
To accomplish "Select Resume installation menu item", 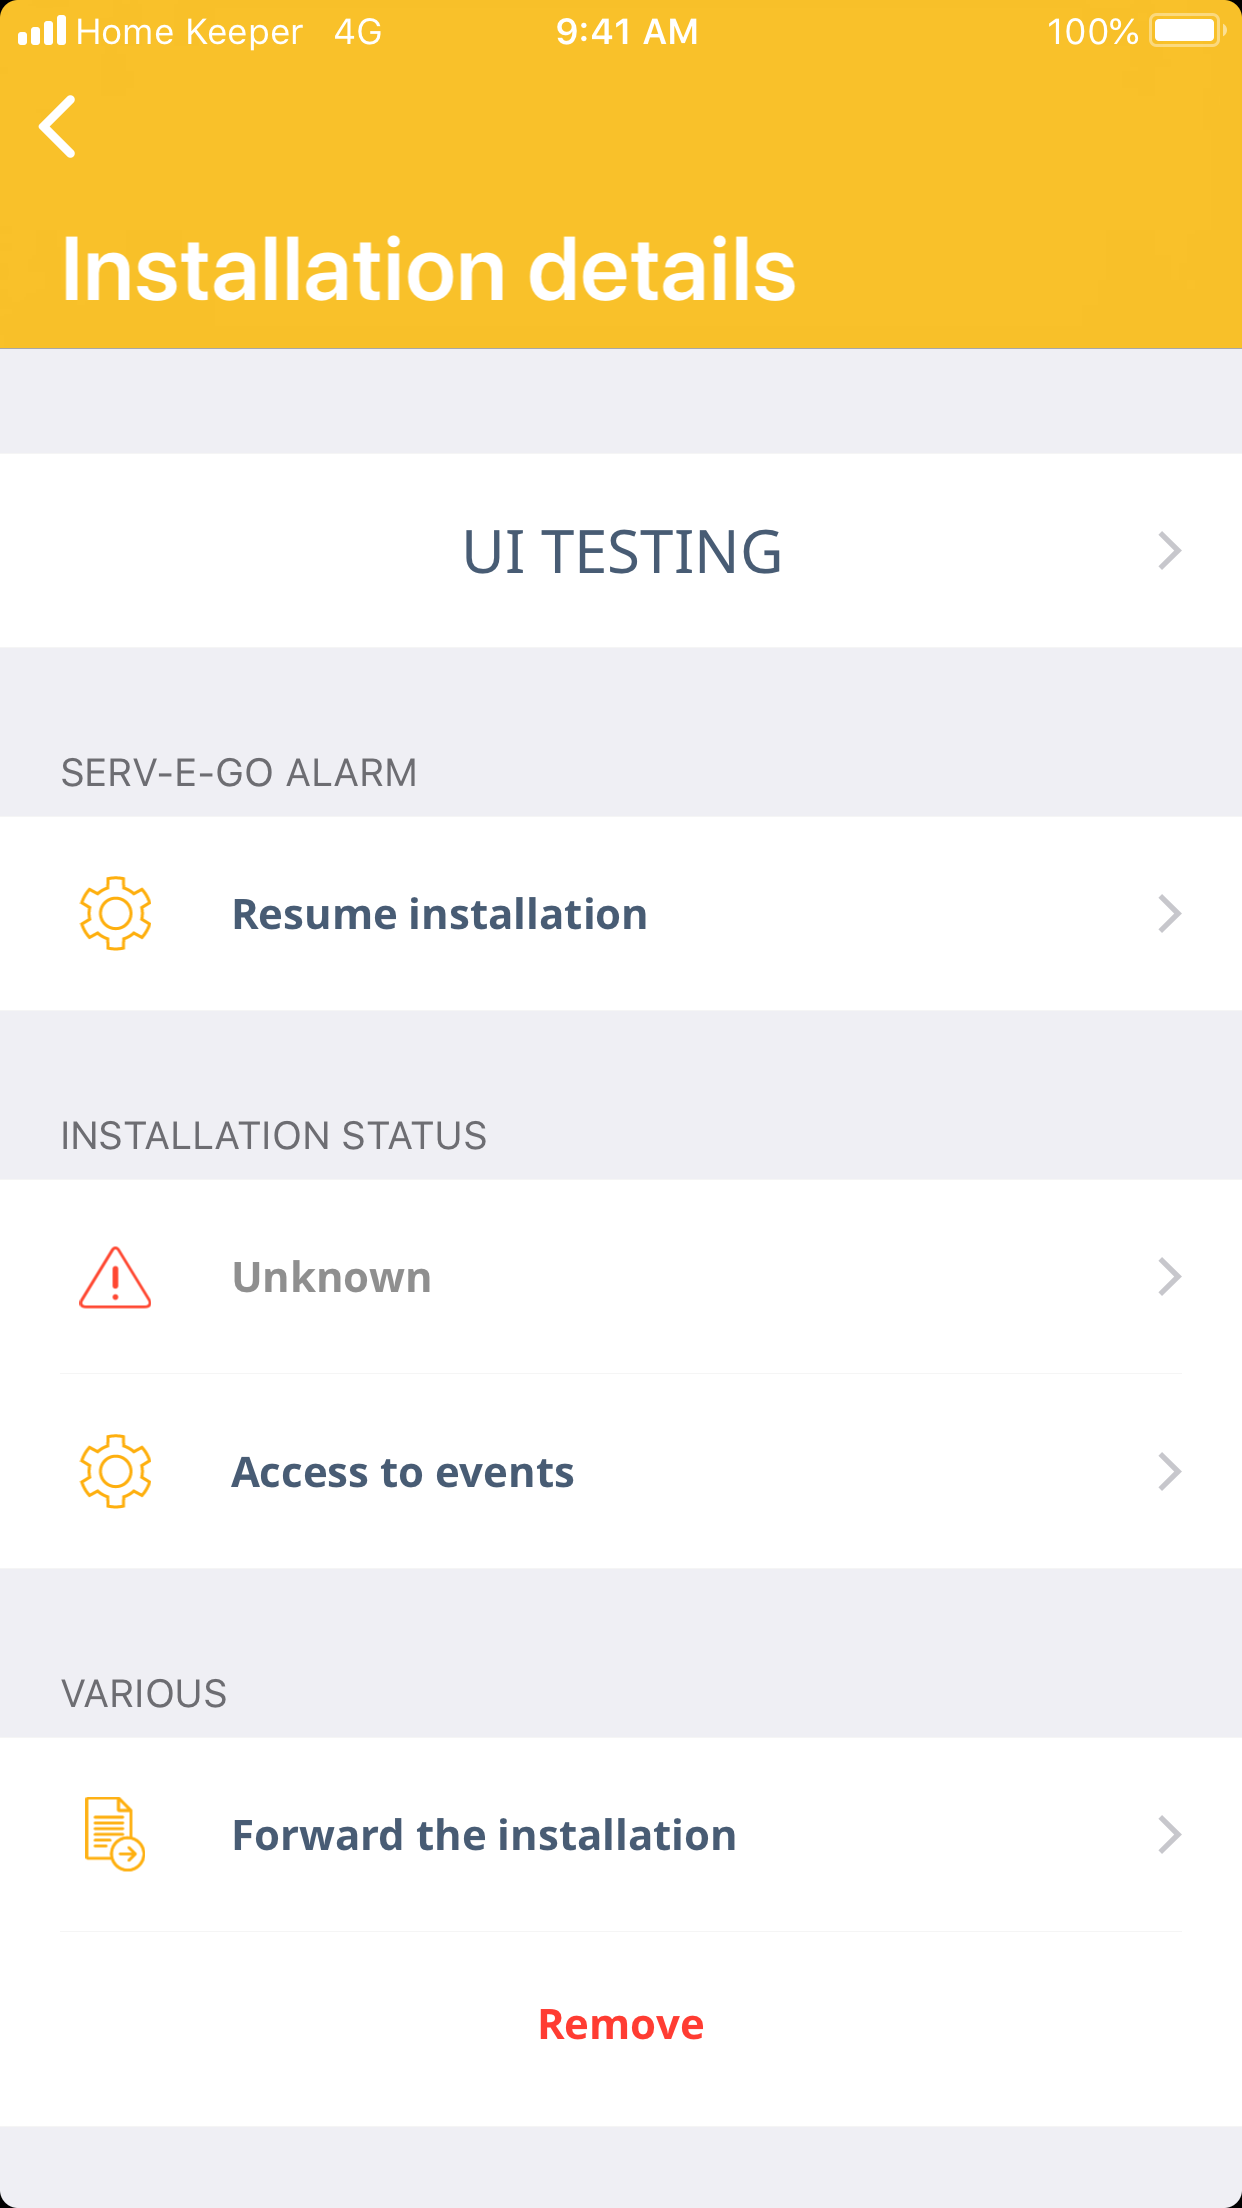I will [440, 914].
